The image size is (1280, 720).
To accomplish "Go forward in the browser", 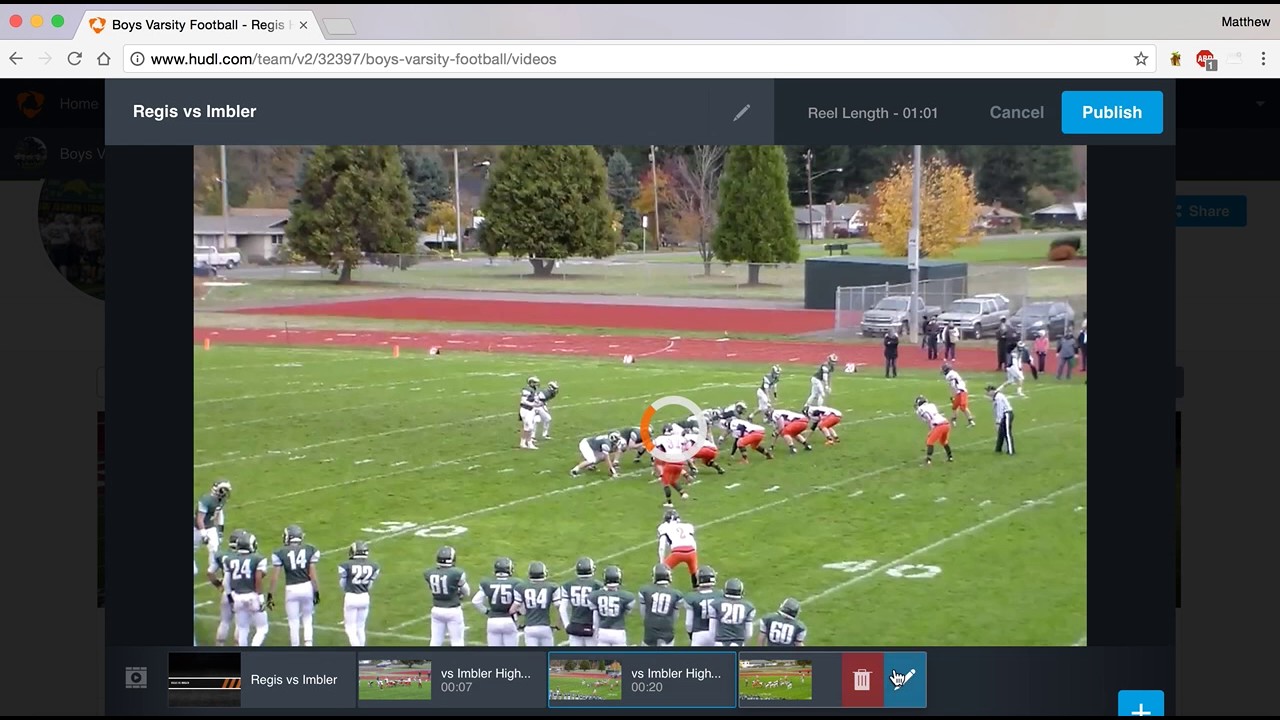I will [x=45, y=59].
